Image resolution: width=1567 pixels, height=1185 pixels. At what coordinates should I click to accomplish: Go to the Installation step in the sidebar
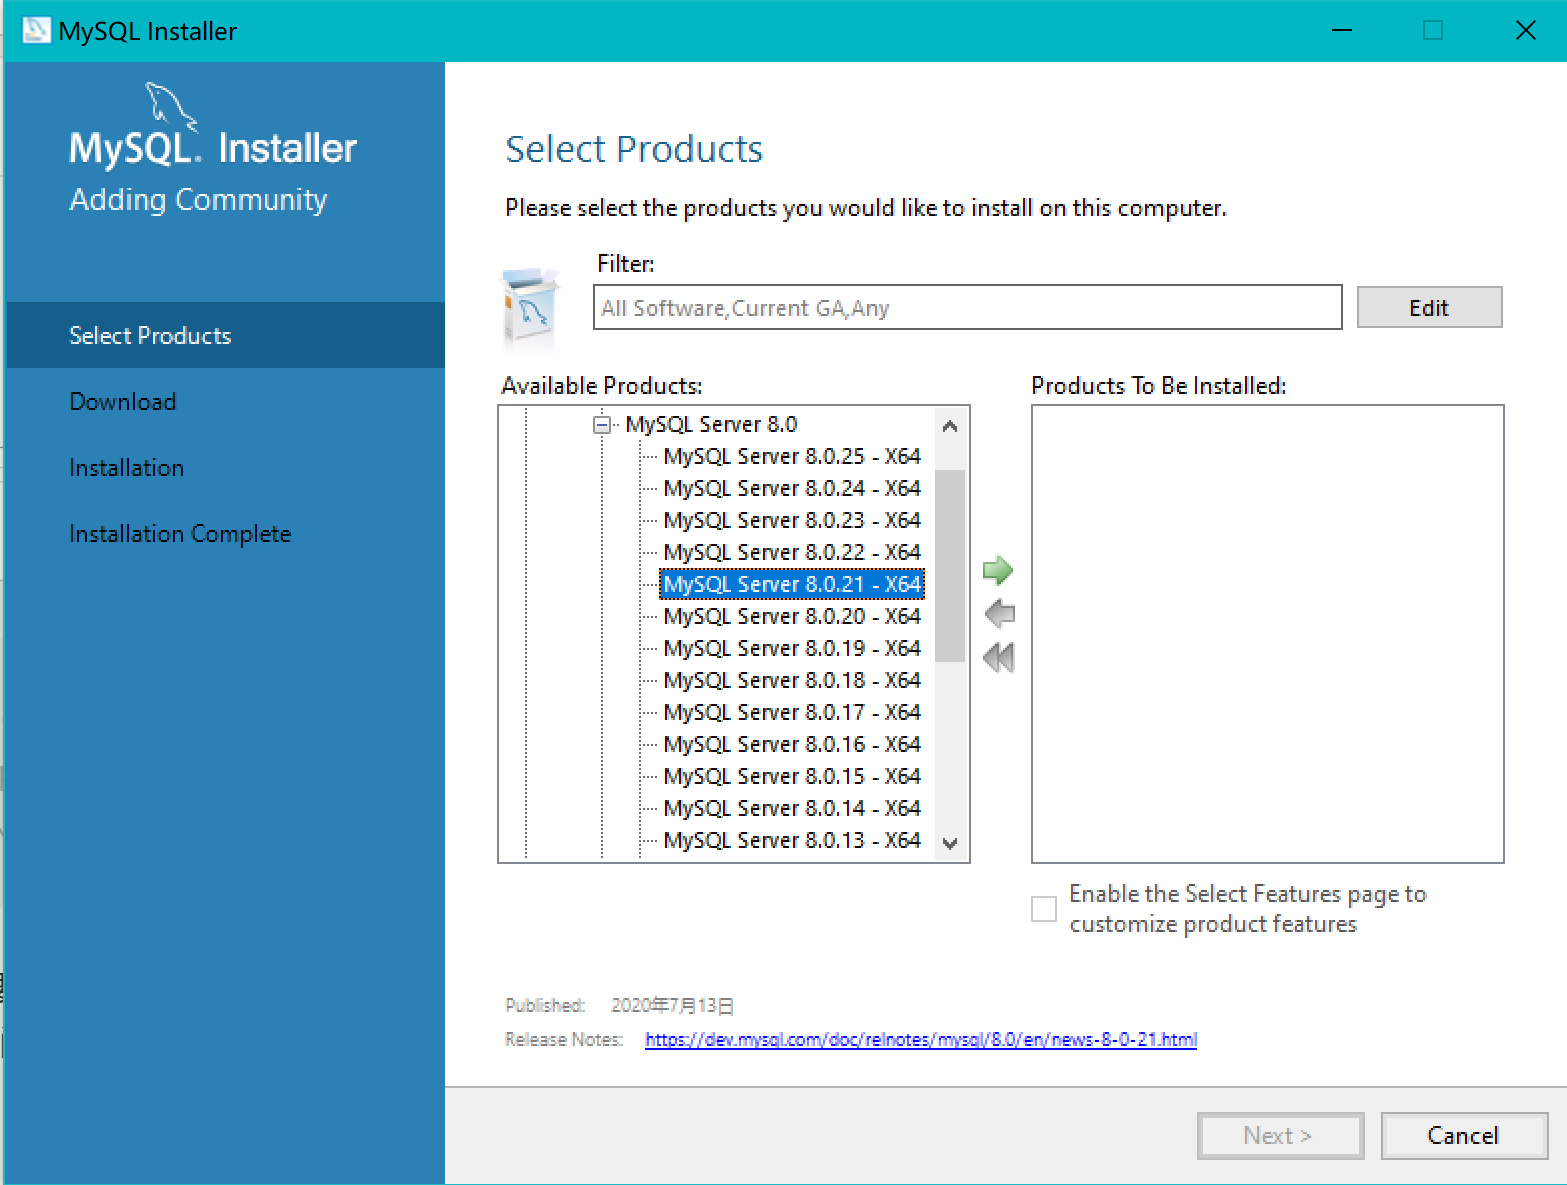point(127,467)
